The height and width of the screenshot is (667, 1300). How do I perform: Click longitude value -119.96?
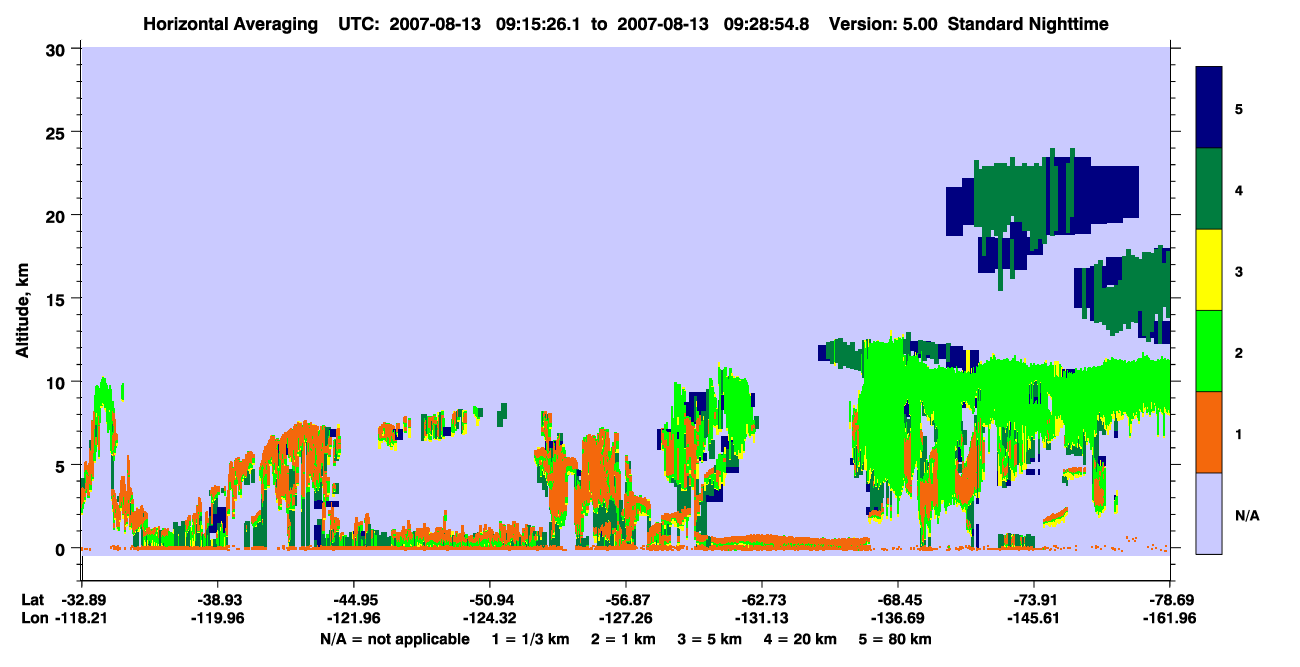pyautogui.click(x=218, y=617)
